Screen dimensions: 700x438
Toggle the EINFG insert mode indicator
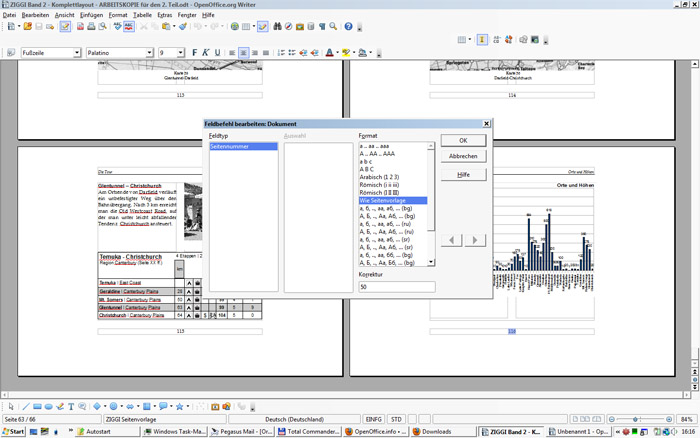373,419
